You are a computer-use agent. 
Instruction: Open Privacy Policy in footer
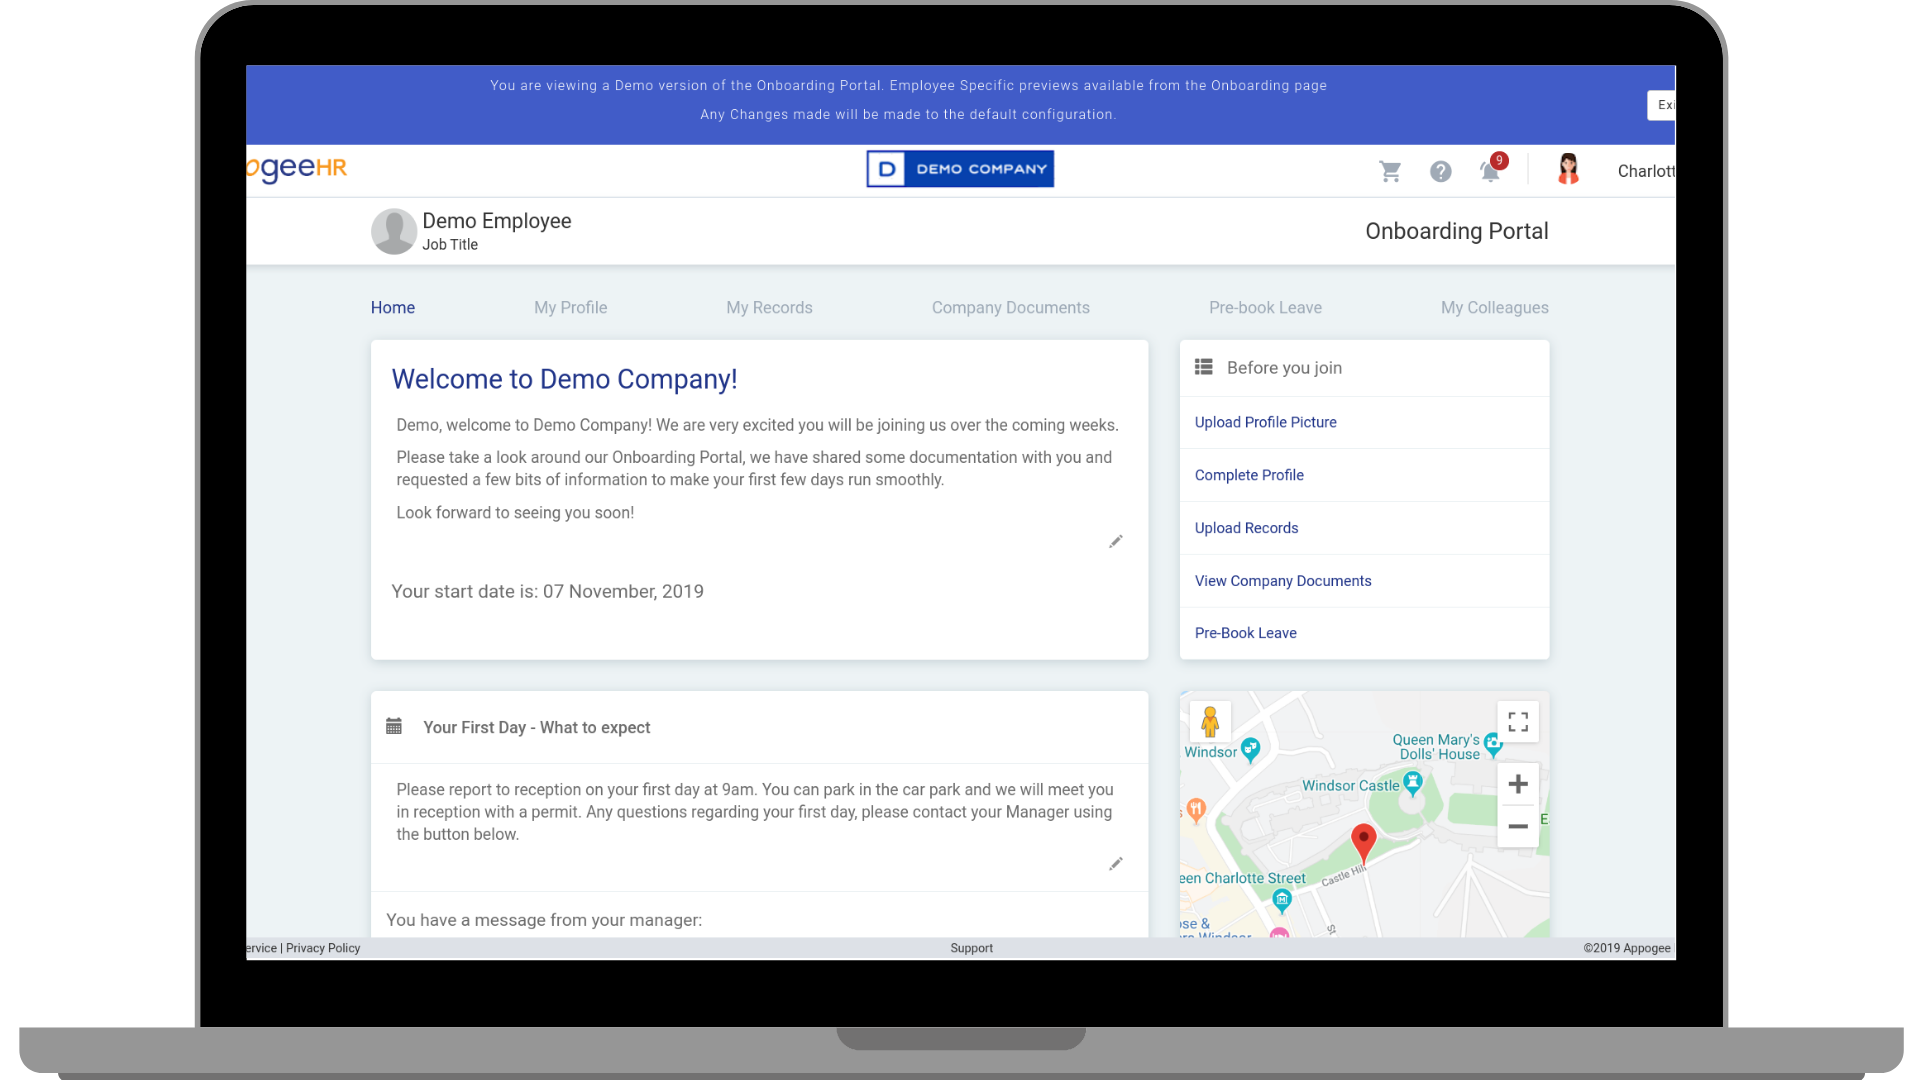(x=323, y=948)
